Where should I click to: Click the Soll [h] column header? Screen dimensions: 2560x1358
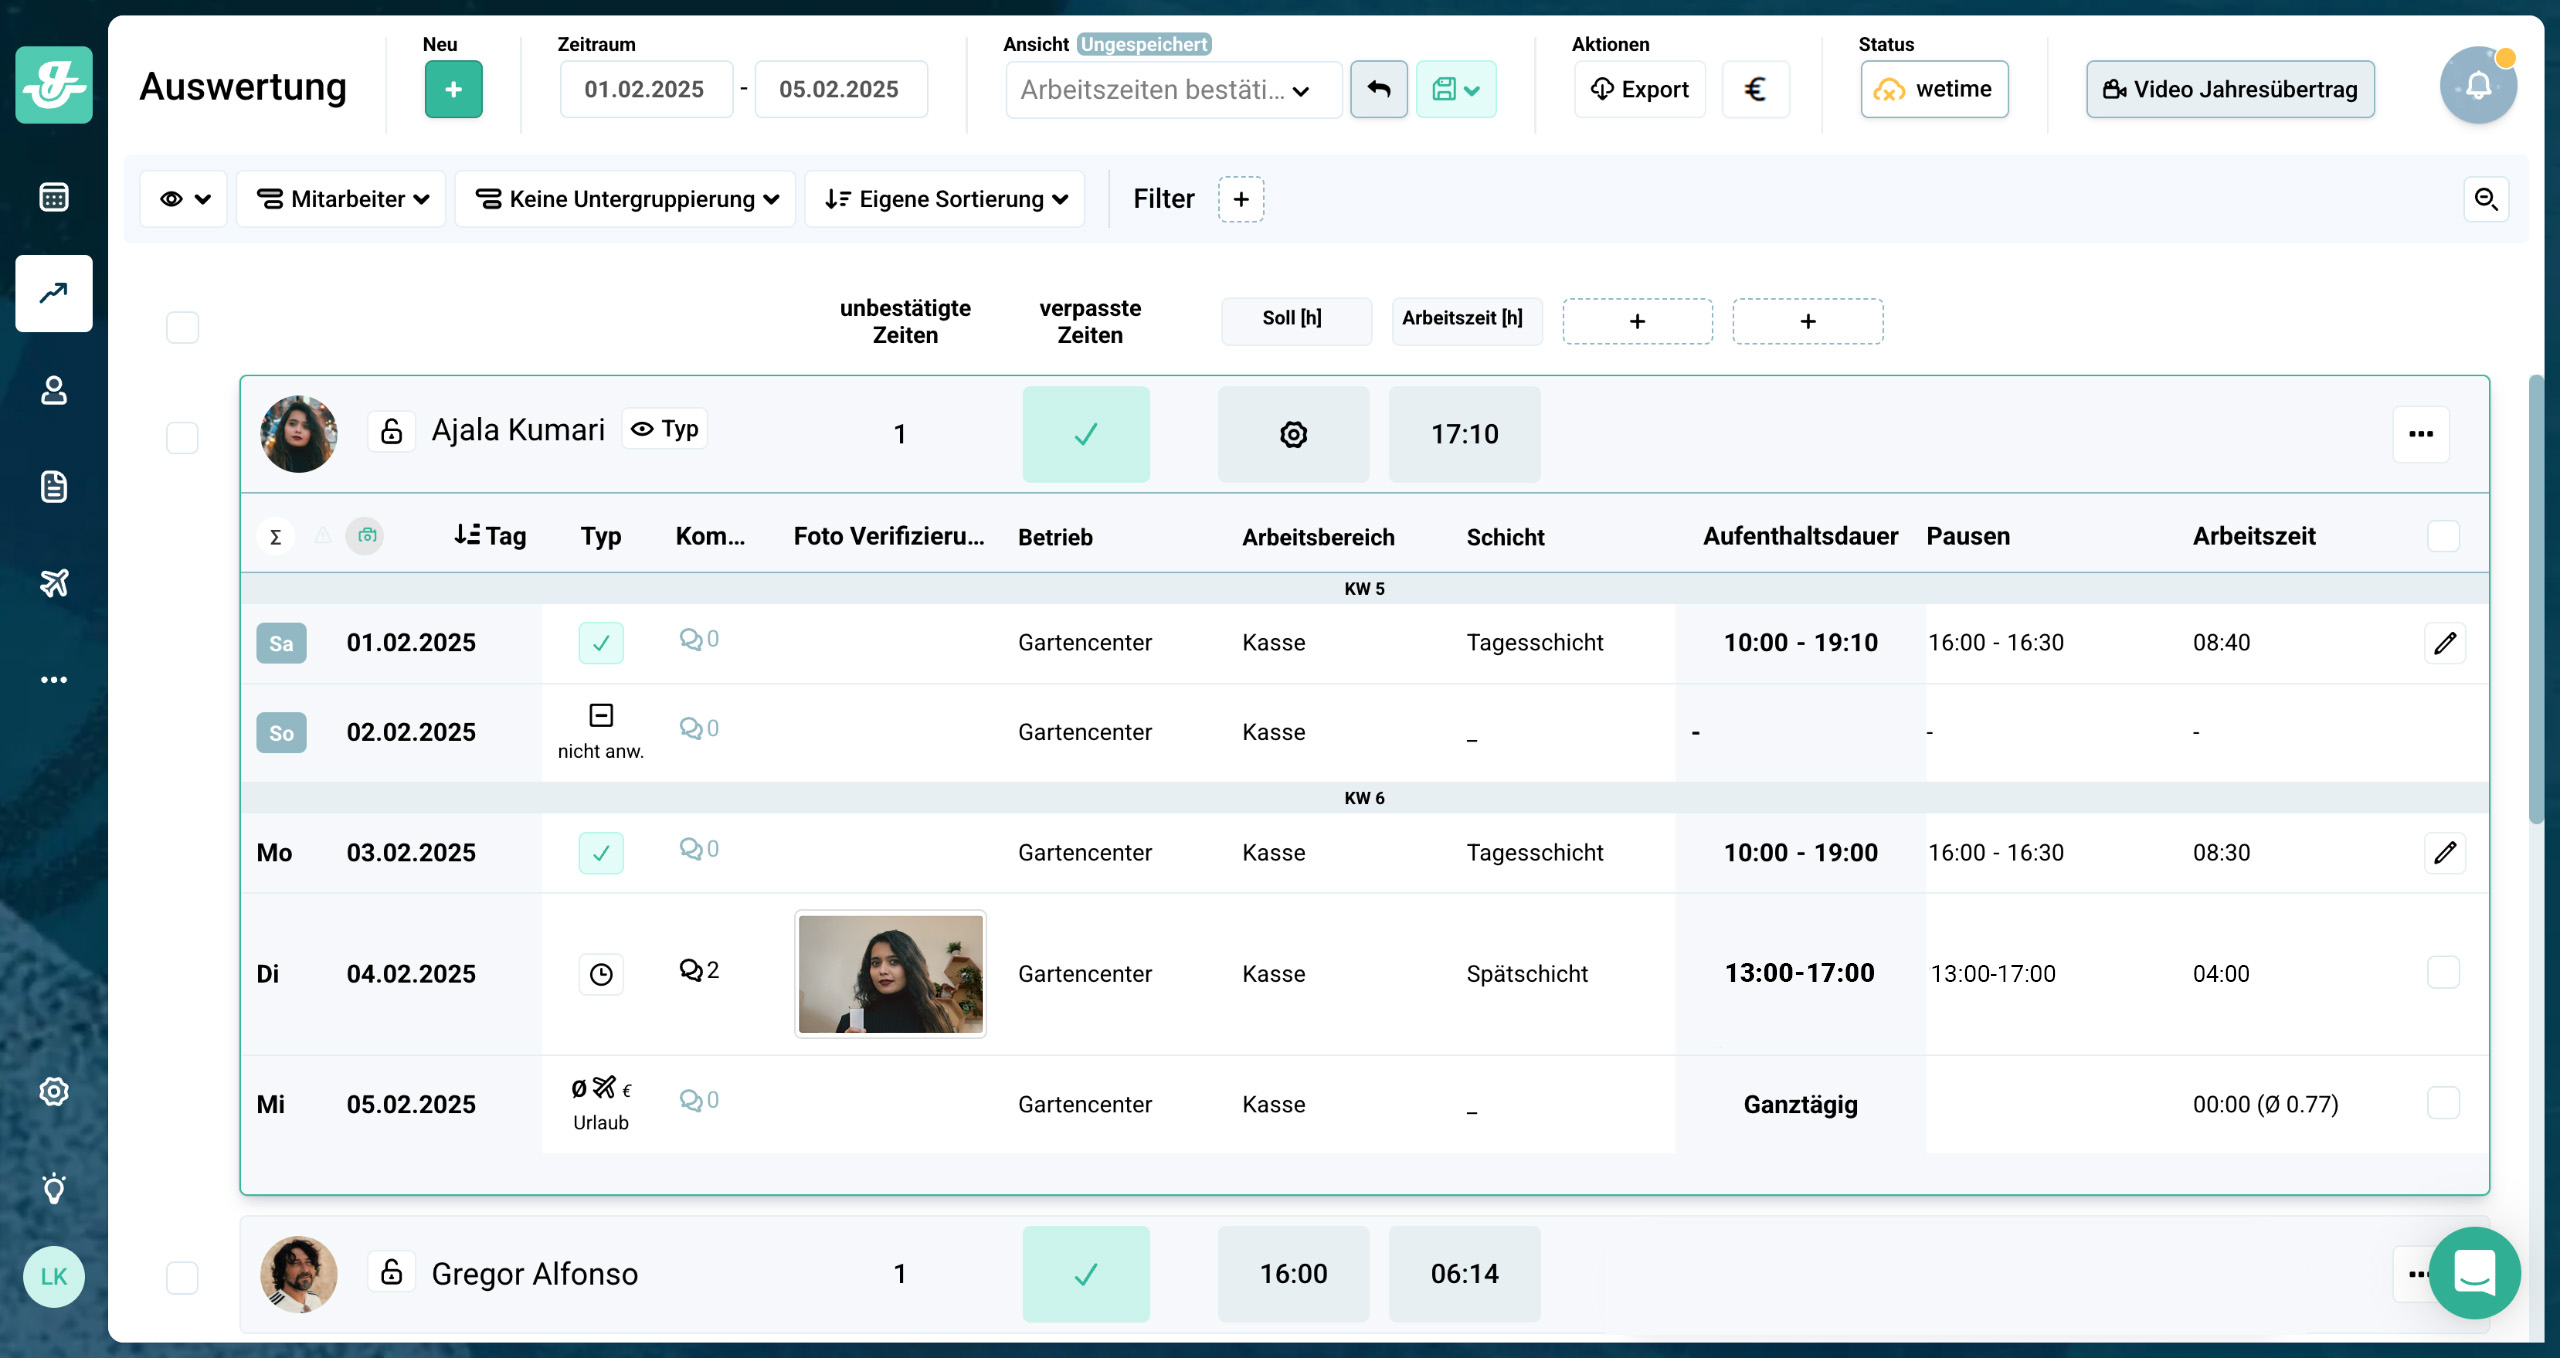(1293, 318)
